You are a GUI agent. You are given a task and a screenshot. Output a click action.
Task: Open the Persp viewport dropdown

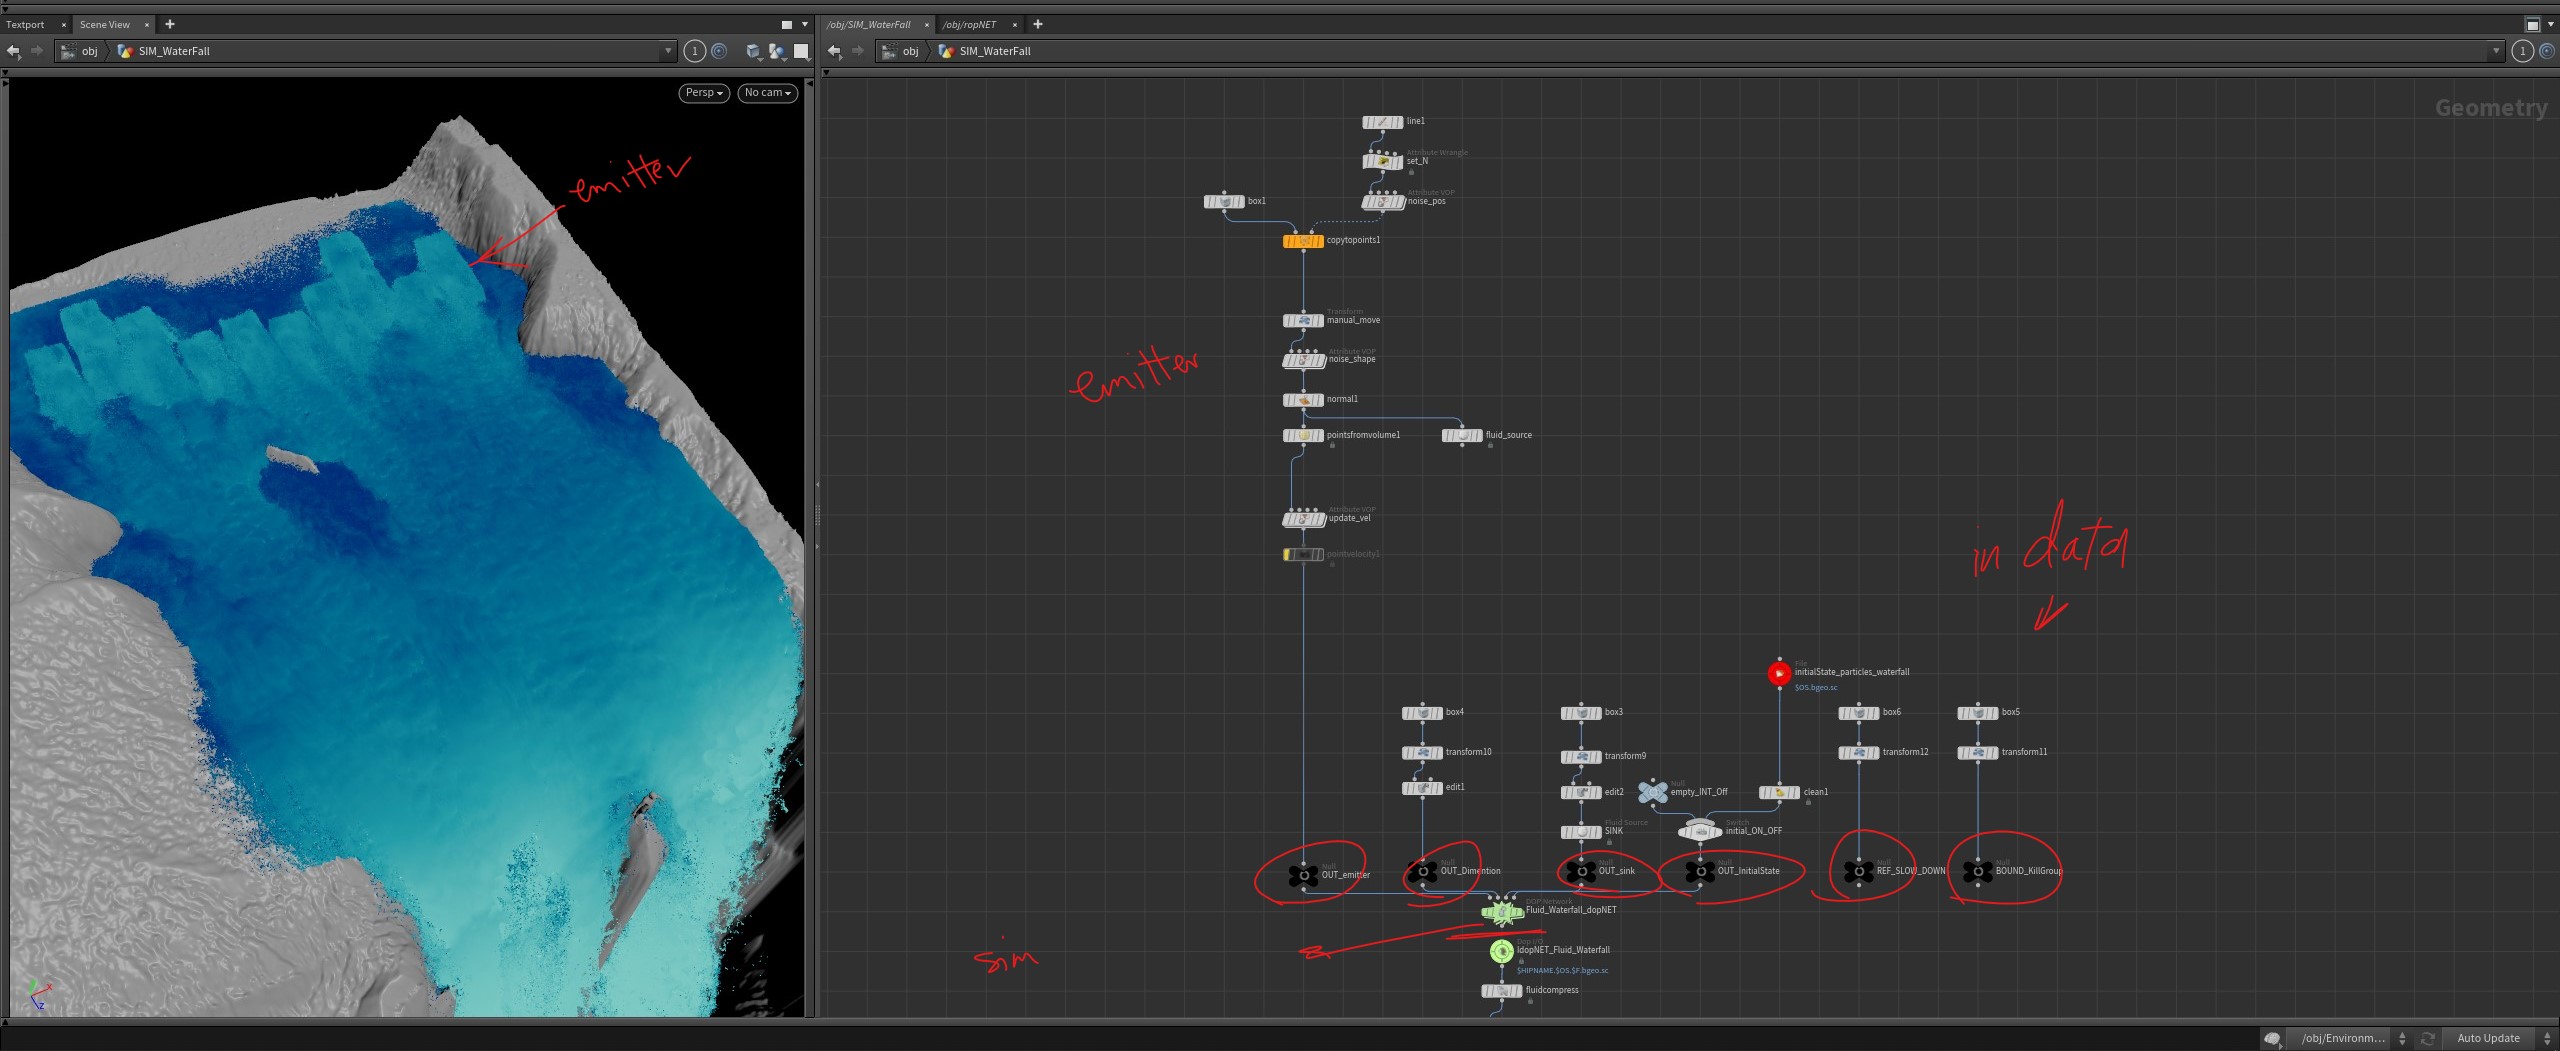pos(704,93)
